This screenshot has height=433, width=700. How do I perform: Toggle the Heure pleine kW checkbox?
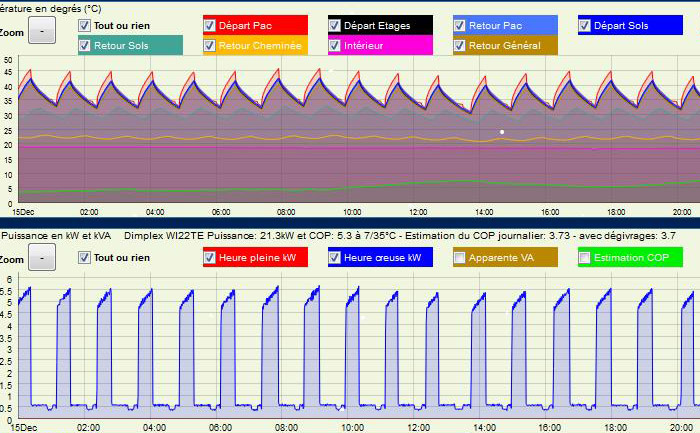click(209, 257)
